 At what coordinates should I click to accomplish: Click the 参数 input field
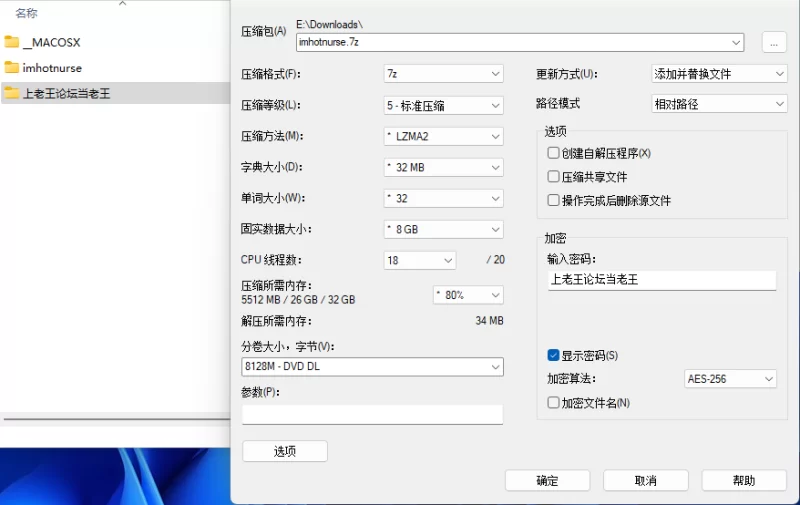click(372, 414)
